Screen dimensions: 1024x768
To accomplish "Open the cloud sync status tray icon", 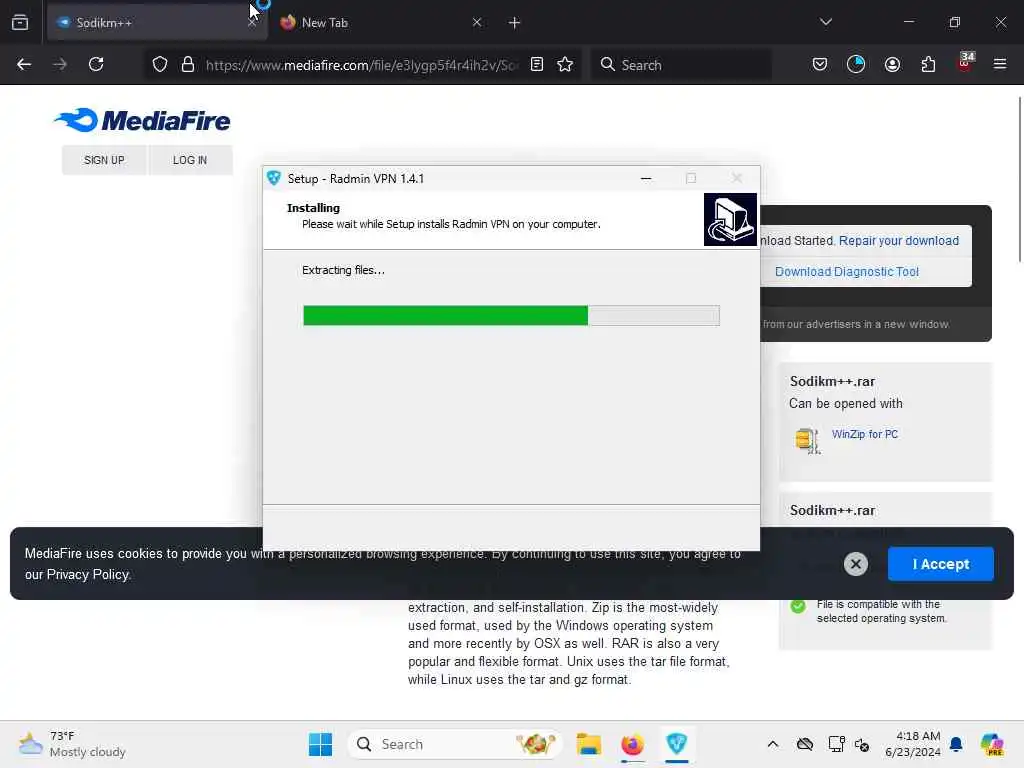I will [805, 744].
